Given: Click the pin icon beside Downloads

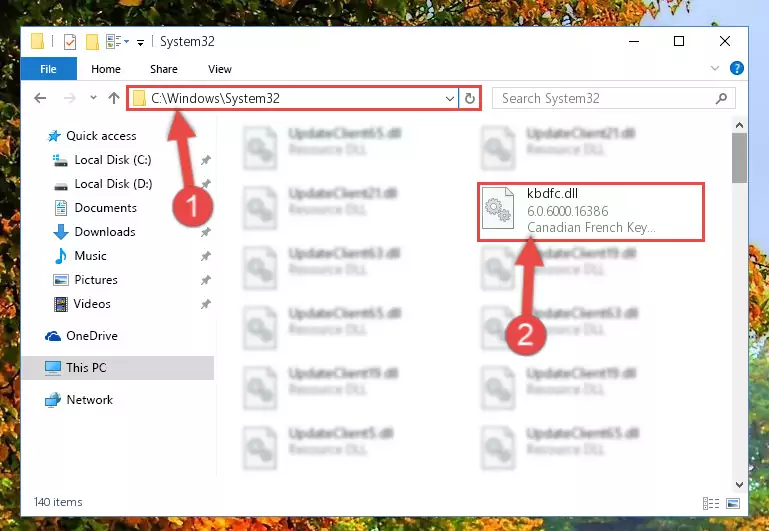Looking at the screenshot, I should tap(205, 232).
